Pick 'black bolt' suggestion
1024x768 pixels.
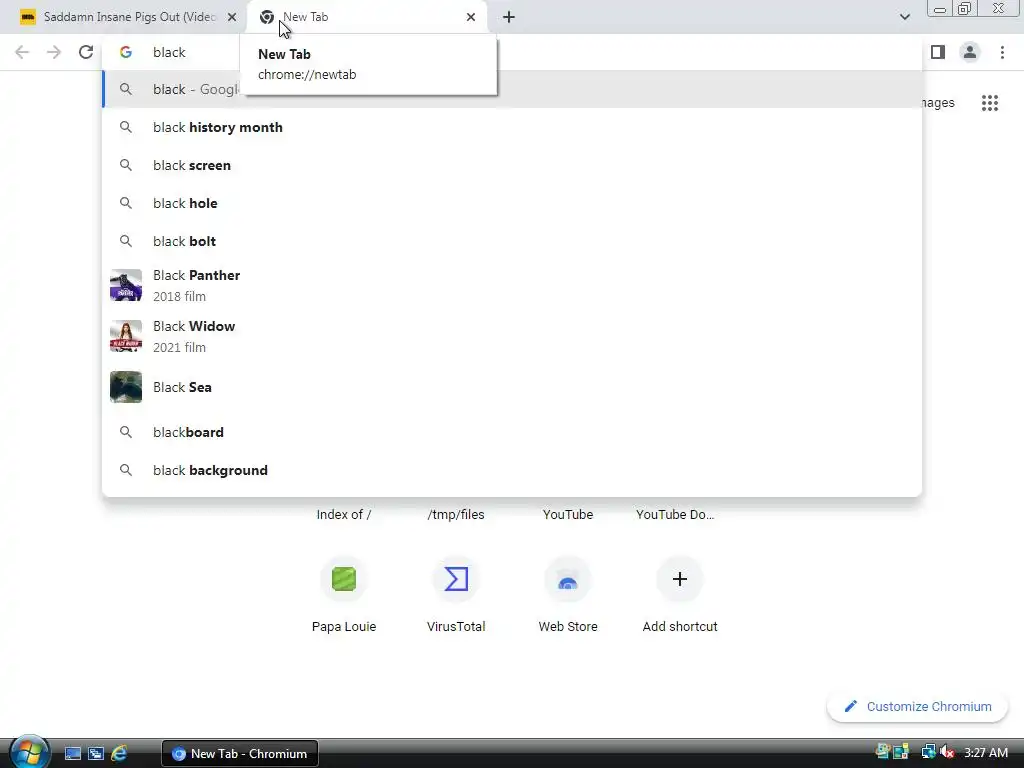tap(513, 241)
